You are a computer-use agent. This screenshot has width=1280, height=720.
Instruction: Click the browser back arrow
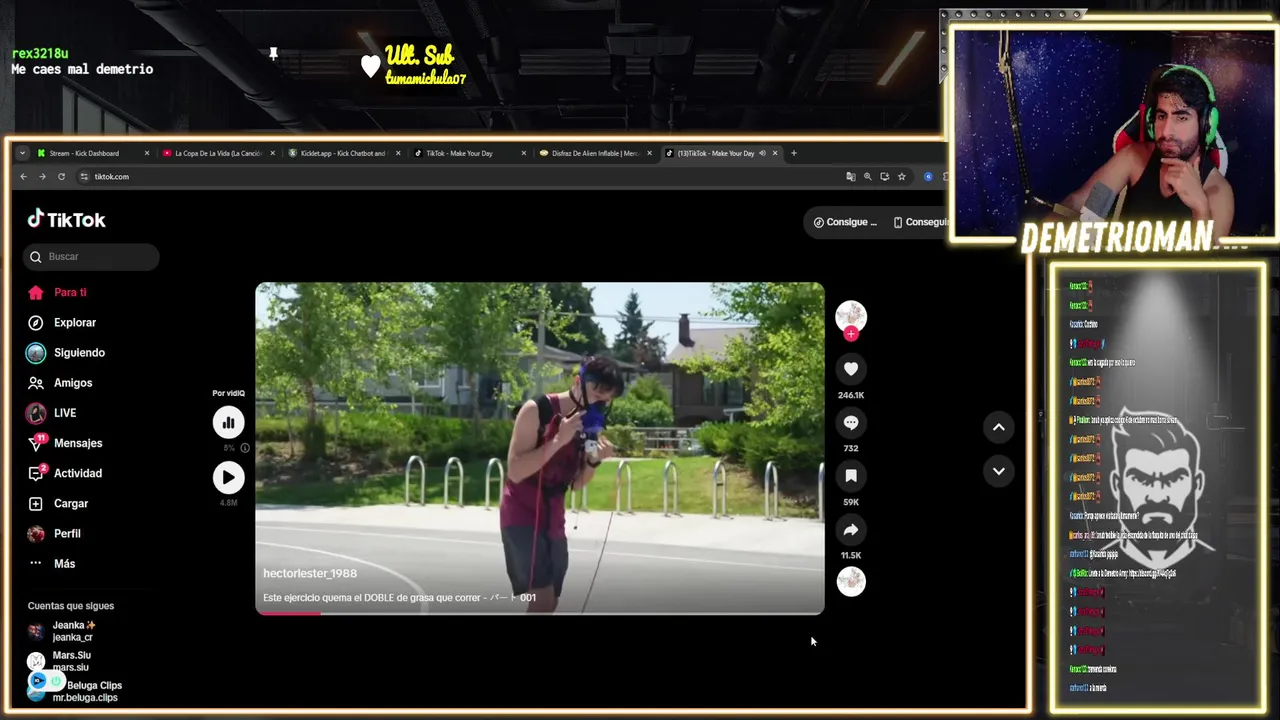pyautogui.click(x=24, y=176)
